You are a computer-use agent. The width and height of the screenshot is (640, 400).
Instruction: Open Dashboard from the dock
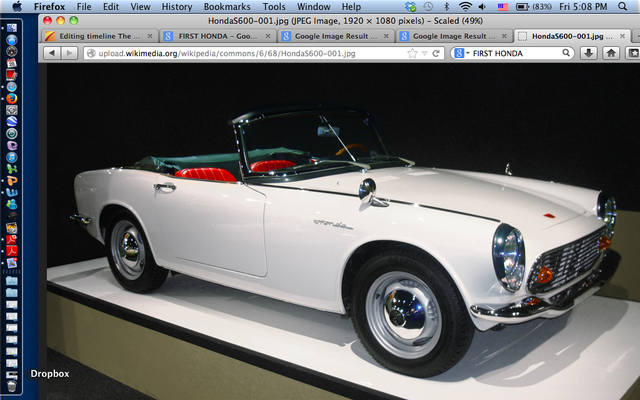pos(11,51)
